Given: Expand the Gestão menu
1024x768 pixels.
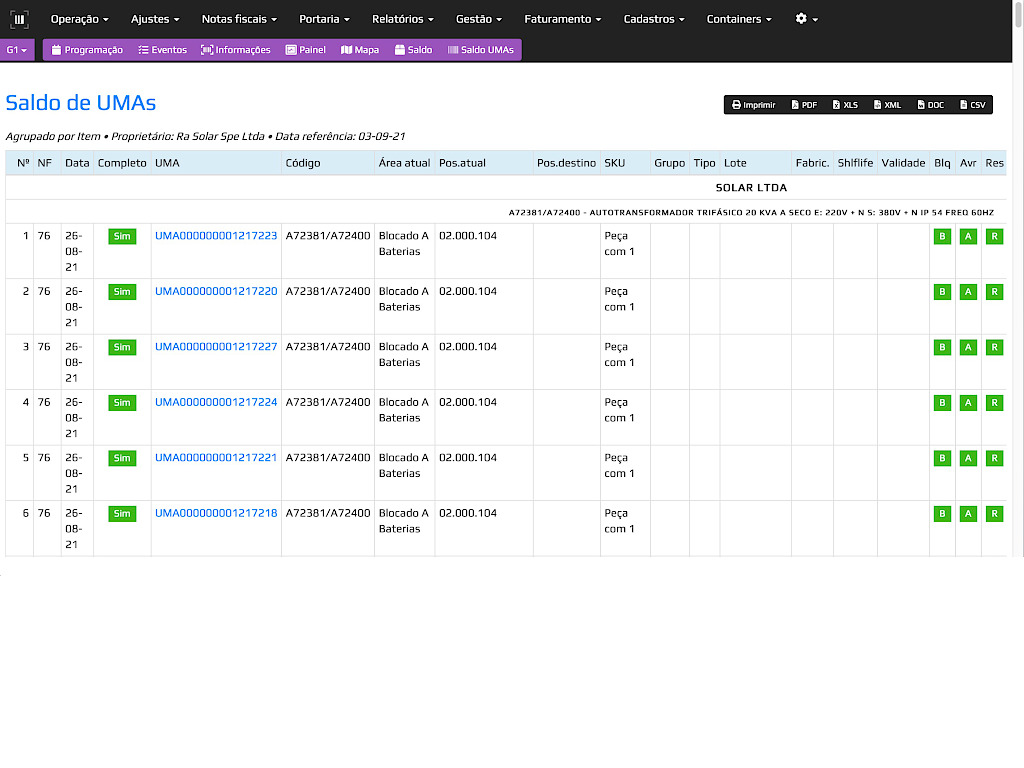Looking at the screenshot, I should [x=479, y=19].
